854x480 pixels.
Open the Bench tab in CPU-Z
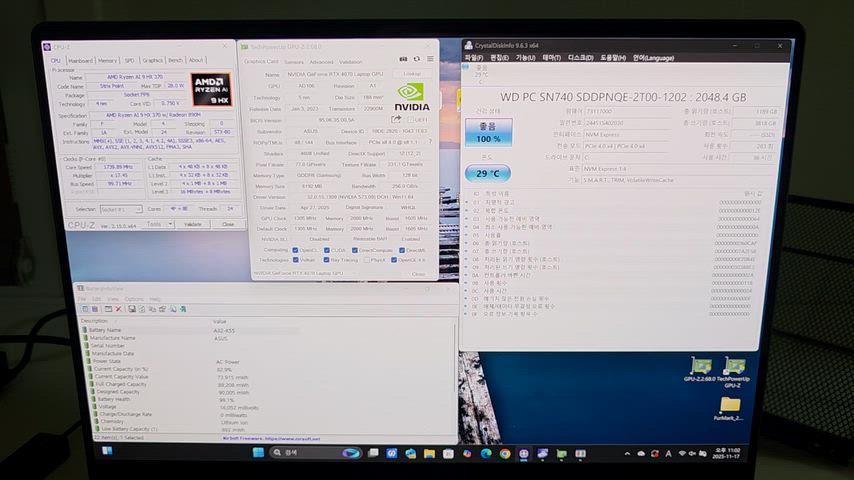tap(175, 60)
